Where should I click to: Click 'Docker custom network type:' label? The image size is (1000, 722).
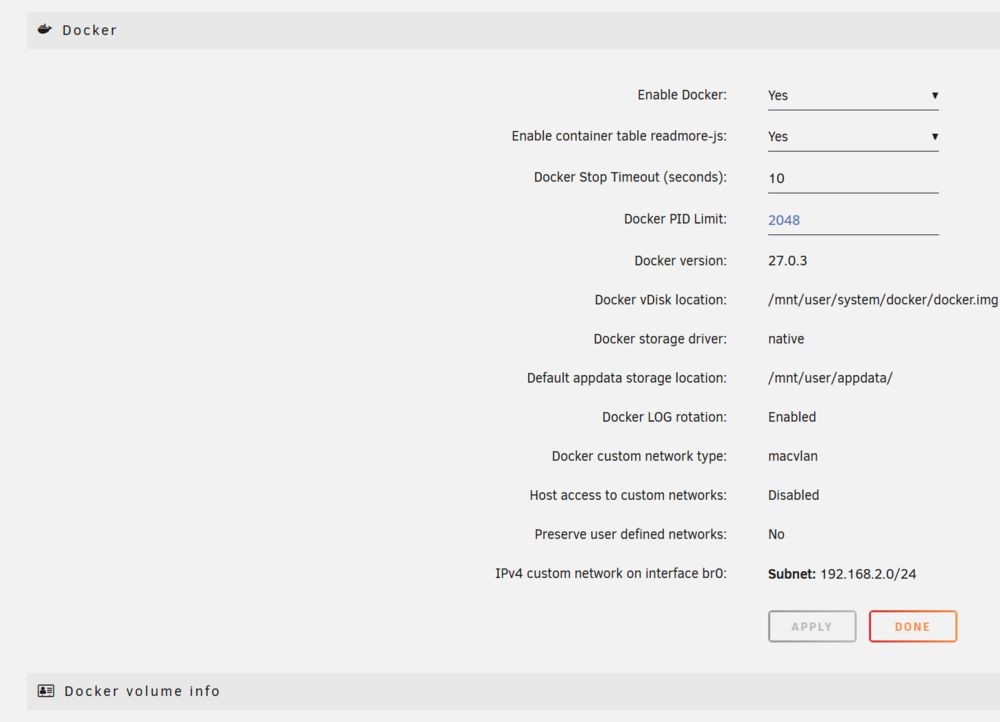click(x=639, y=456)
